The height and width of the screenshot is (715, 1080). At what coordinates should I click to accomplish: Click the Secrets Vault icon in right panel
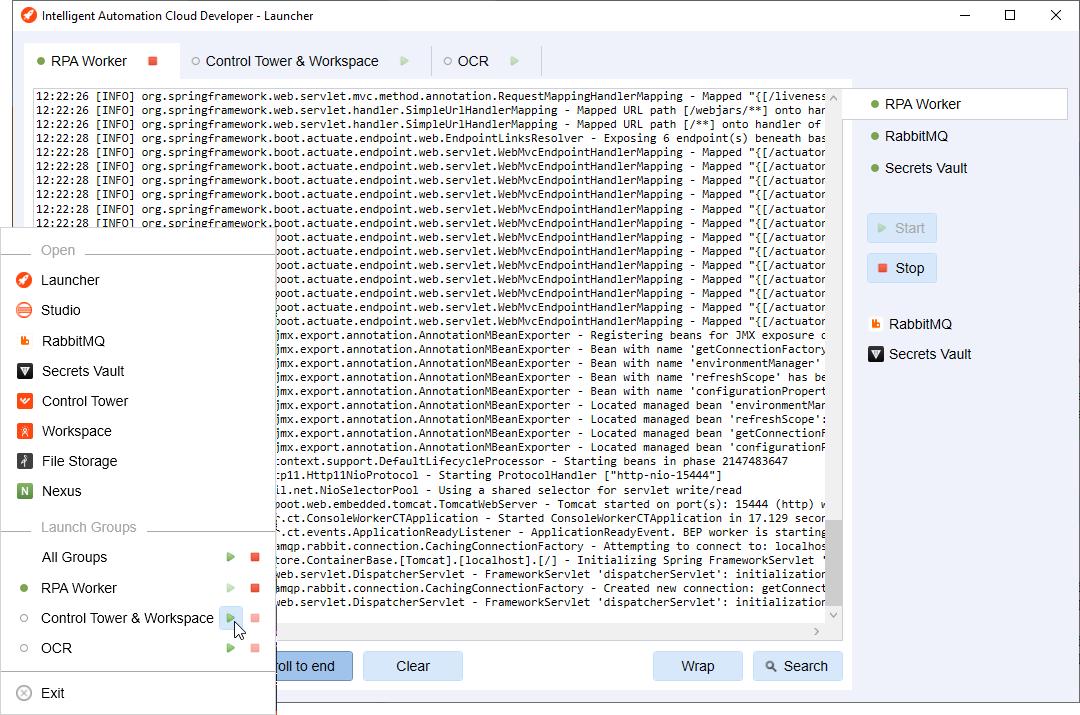coord(875,354)
